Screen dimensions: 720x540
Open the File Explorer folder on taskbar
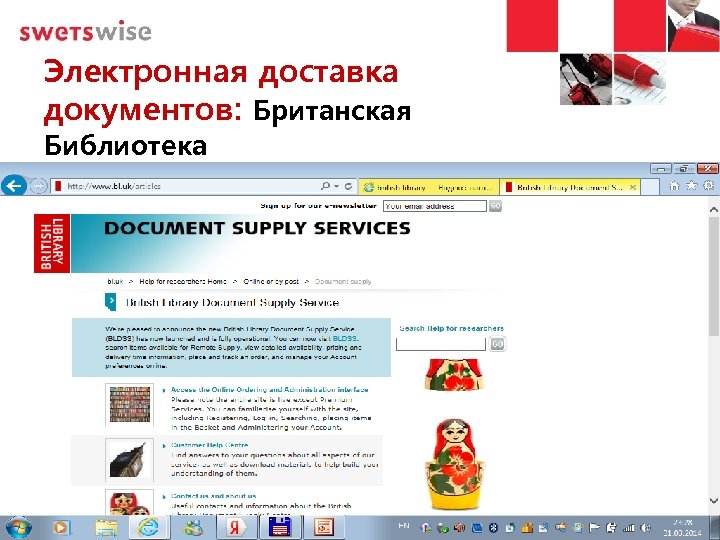(107, 528)
